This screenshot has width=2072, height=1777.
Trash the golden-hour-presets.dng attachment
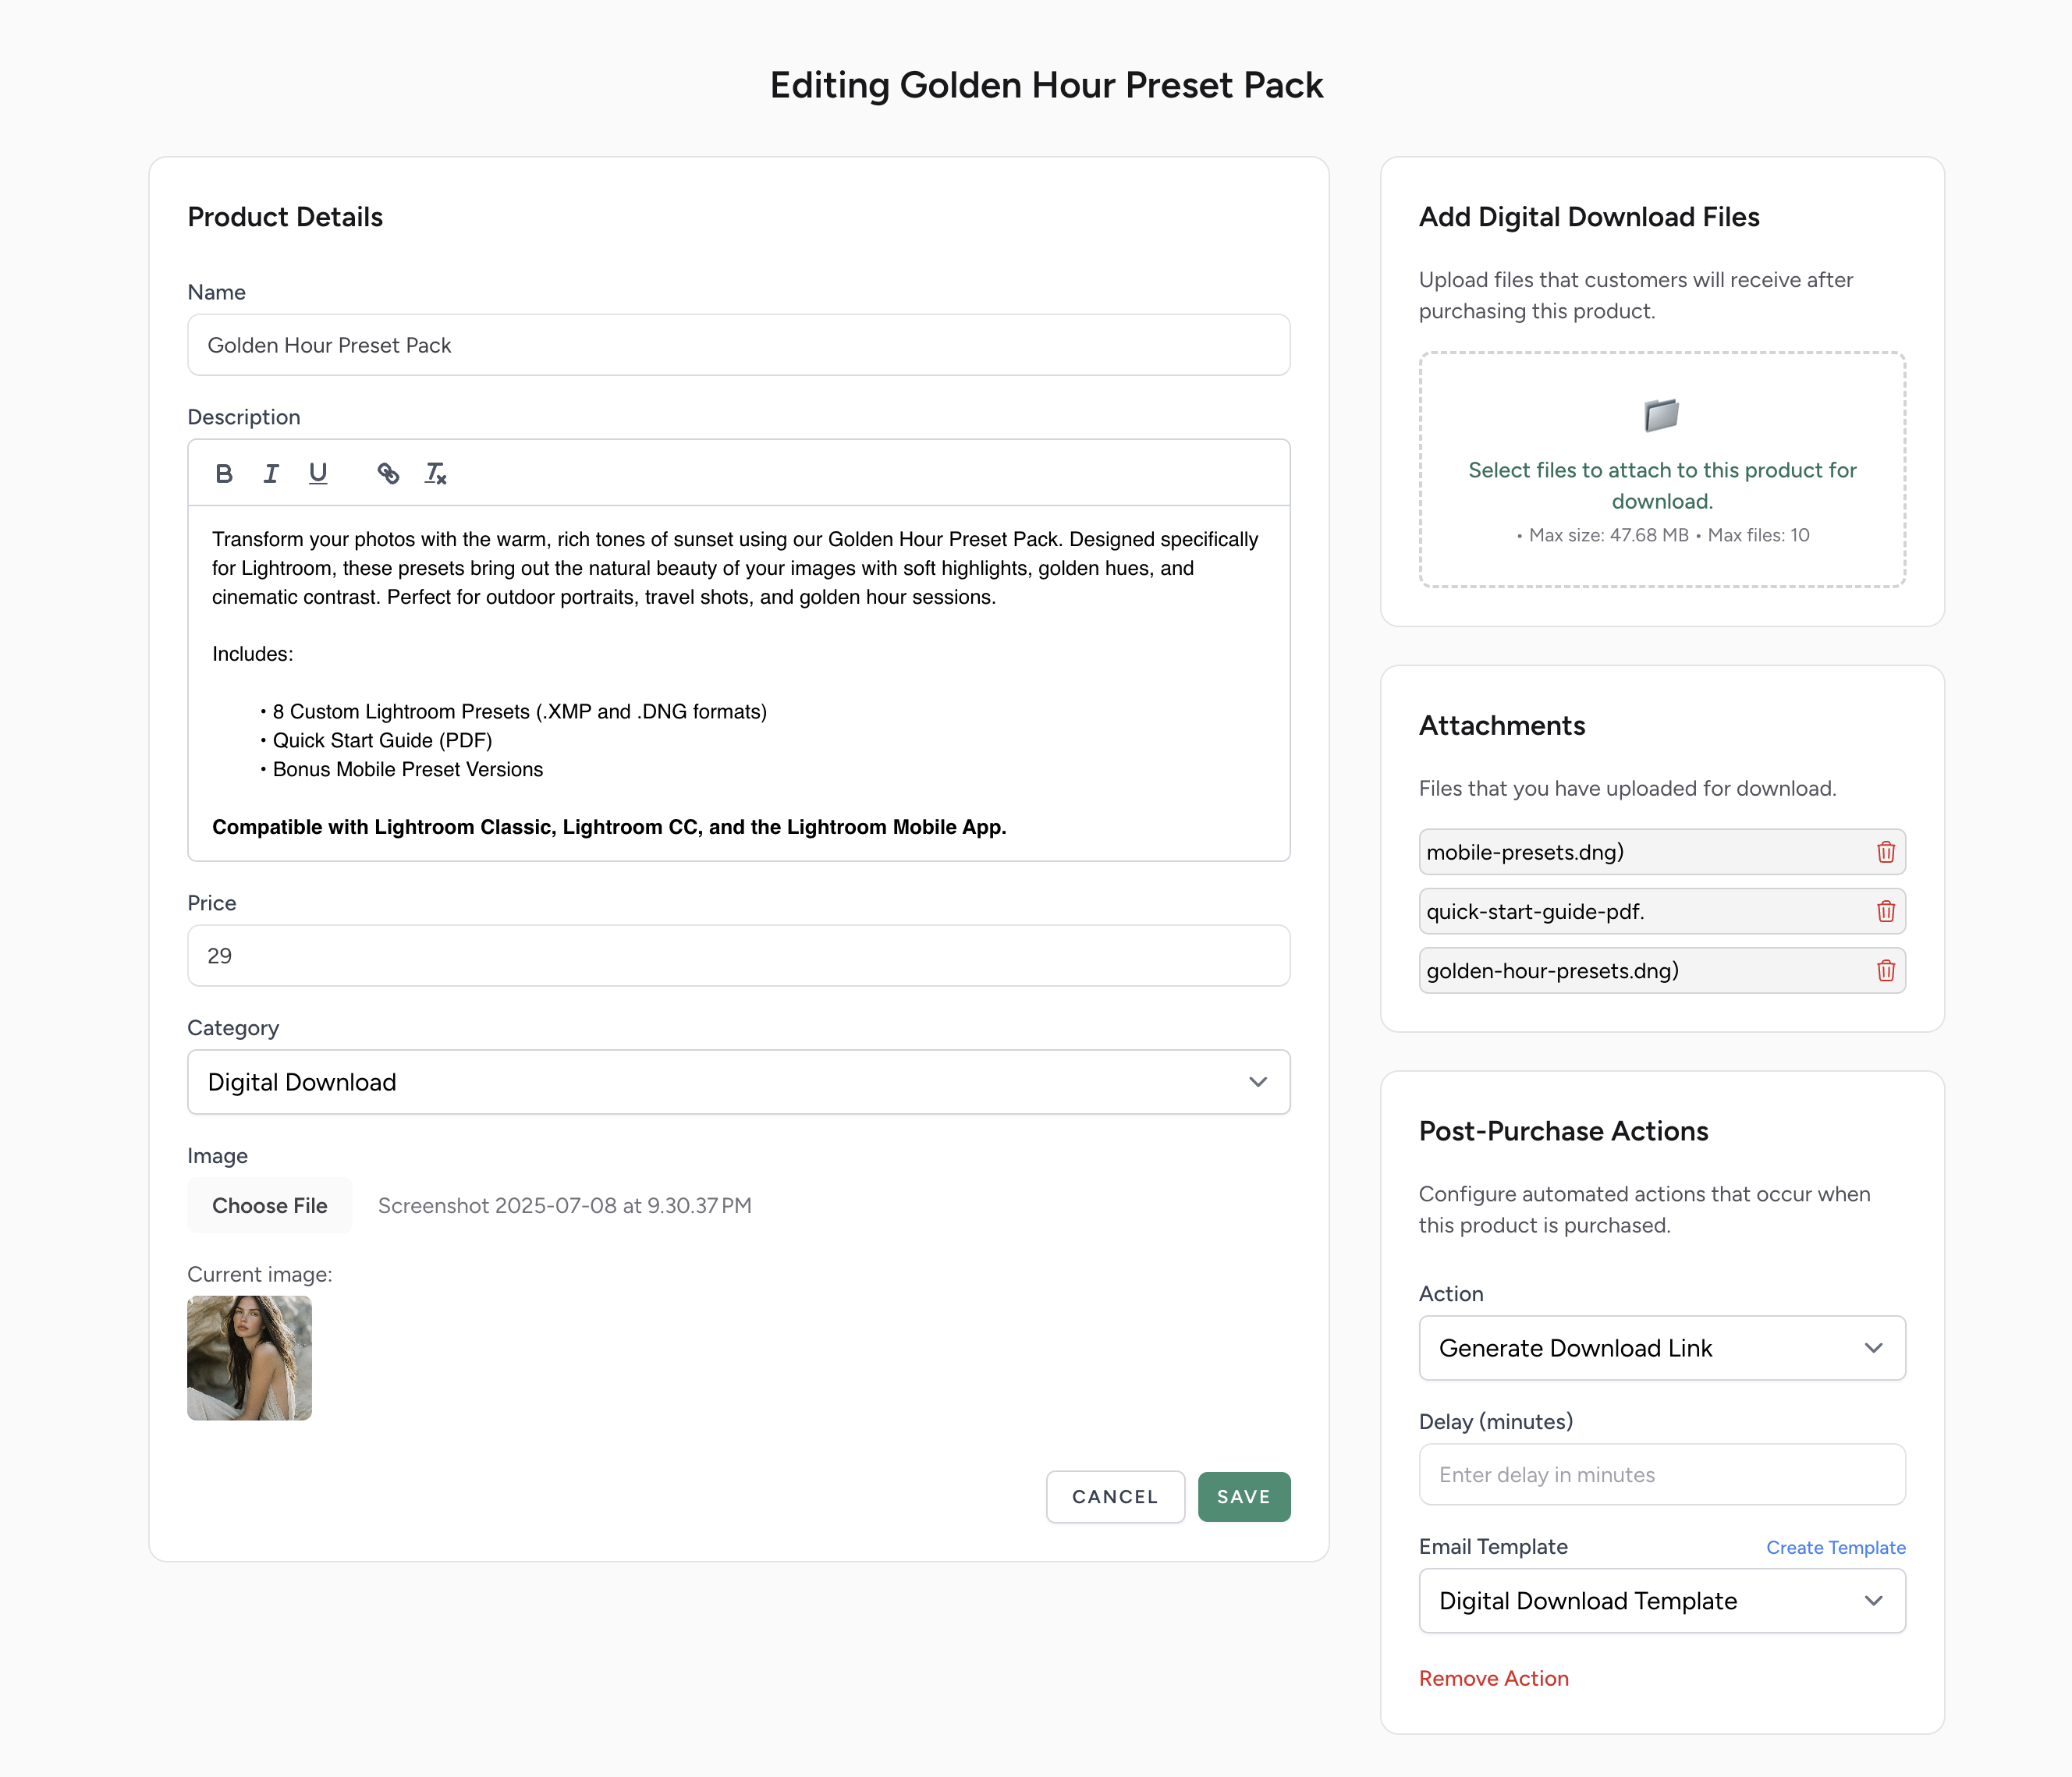1885,970
